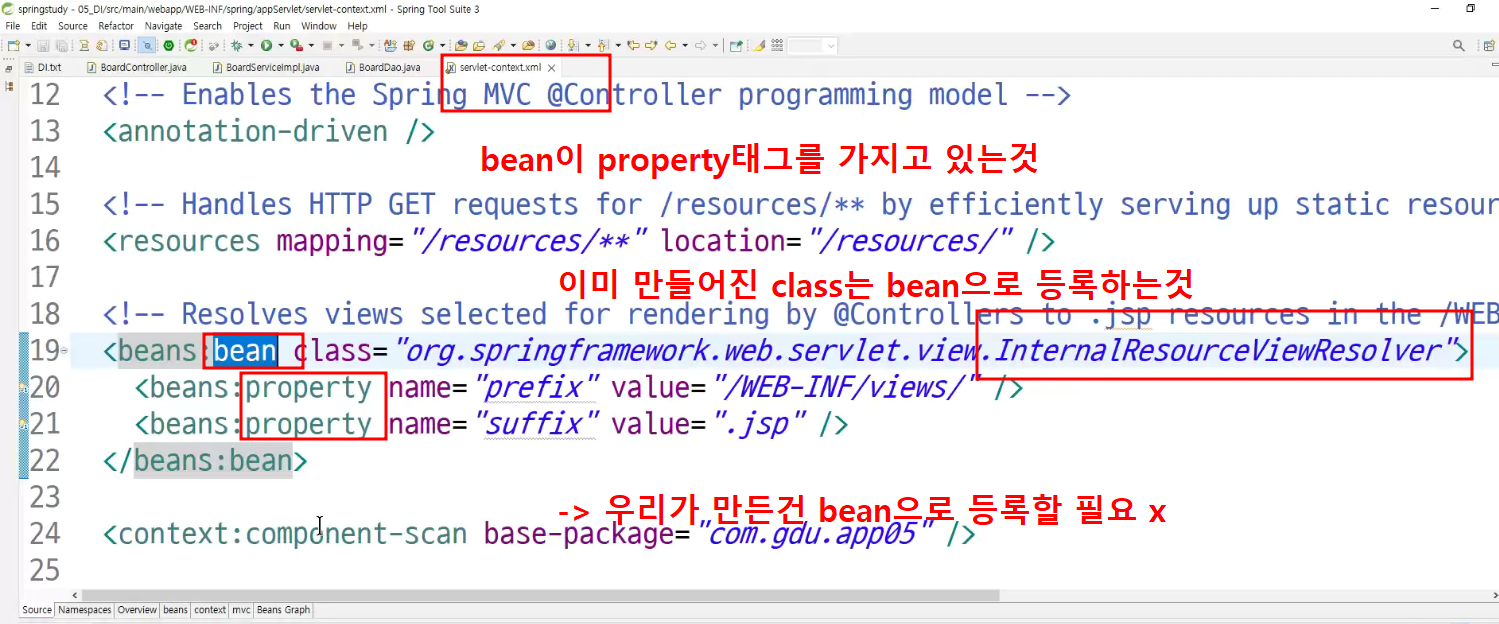
Task: Open the Next Annotation dropdown arrow
Action: [588, 45]
